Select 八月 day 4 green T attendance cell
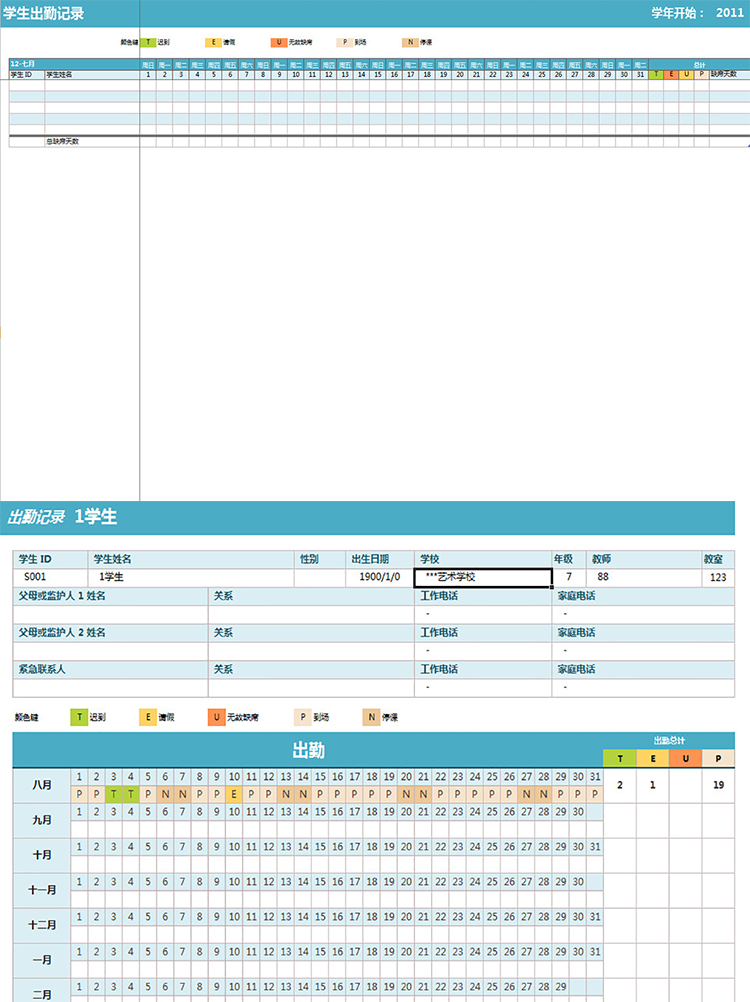The height and width of the screenshot is (1002, 750). click(131, 794)
